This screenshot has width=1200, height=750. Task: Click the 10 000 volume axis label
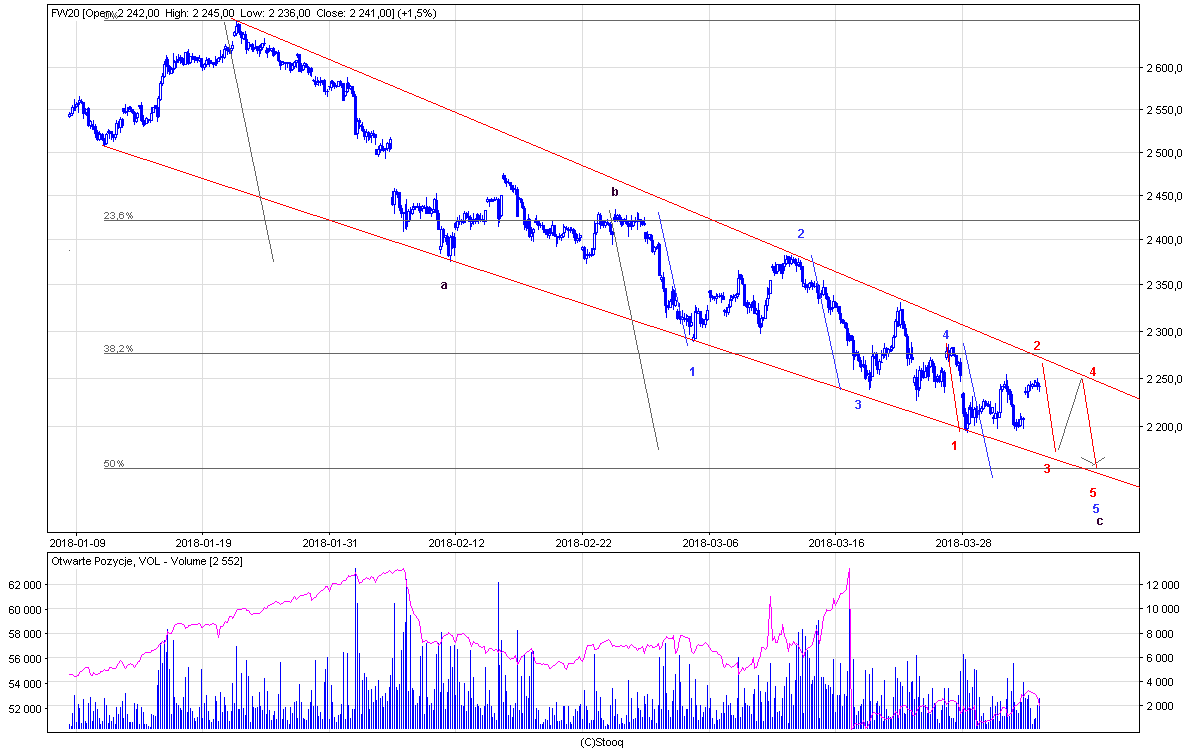pos(1164,608)
